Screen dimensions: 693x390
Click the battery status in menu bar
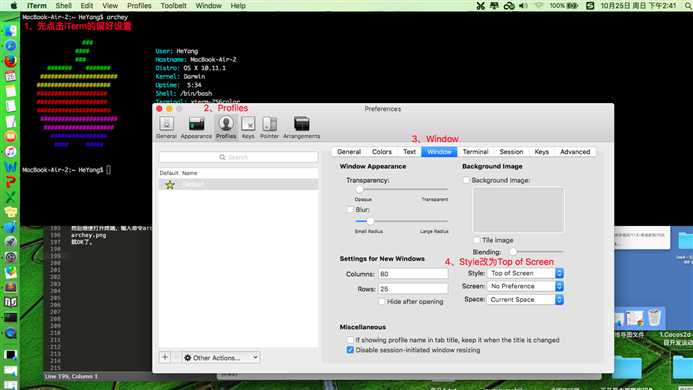pyautogui.click(x=564, y=6)
